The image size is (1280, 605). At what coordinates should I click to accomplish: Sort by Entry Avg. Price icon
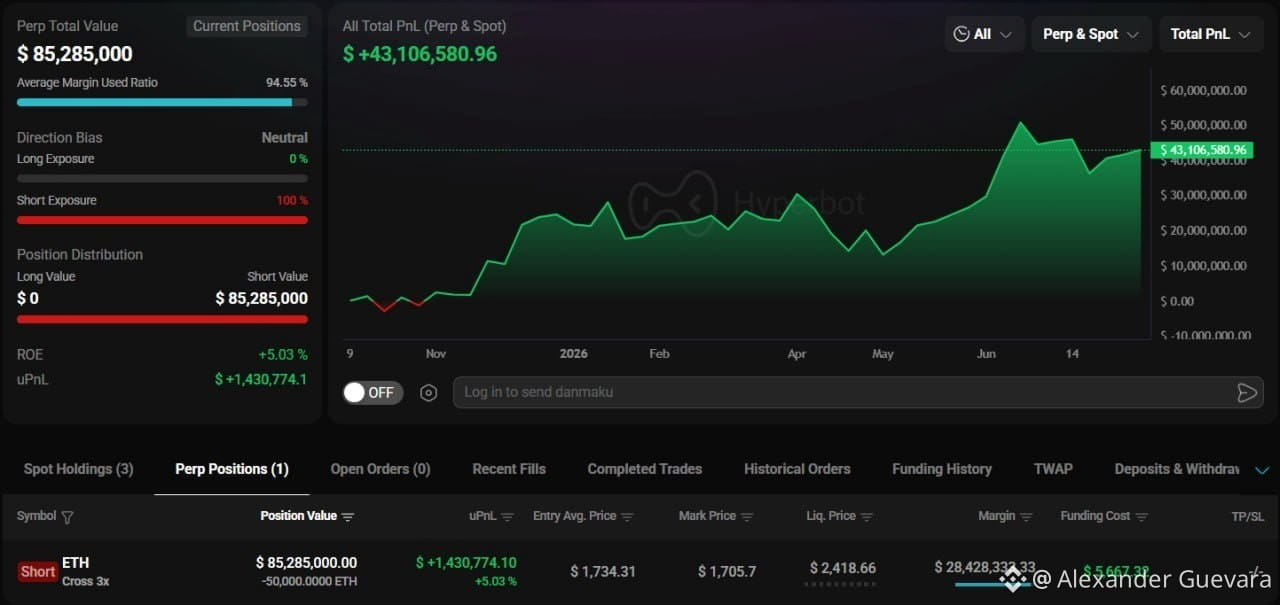[627, 517]
